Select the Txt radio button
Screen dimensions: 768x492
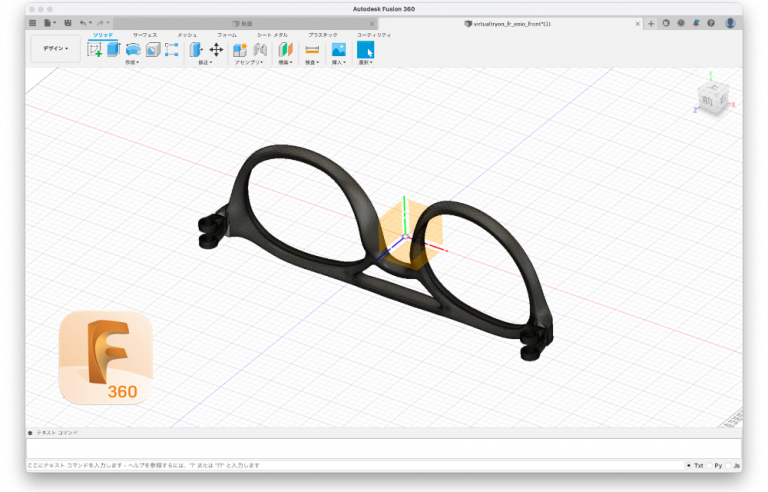coord(688,466)
